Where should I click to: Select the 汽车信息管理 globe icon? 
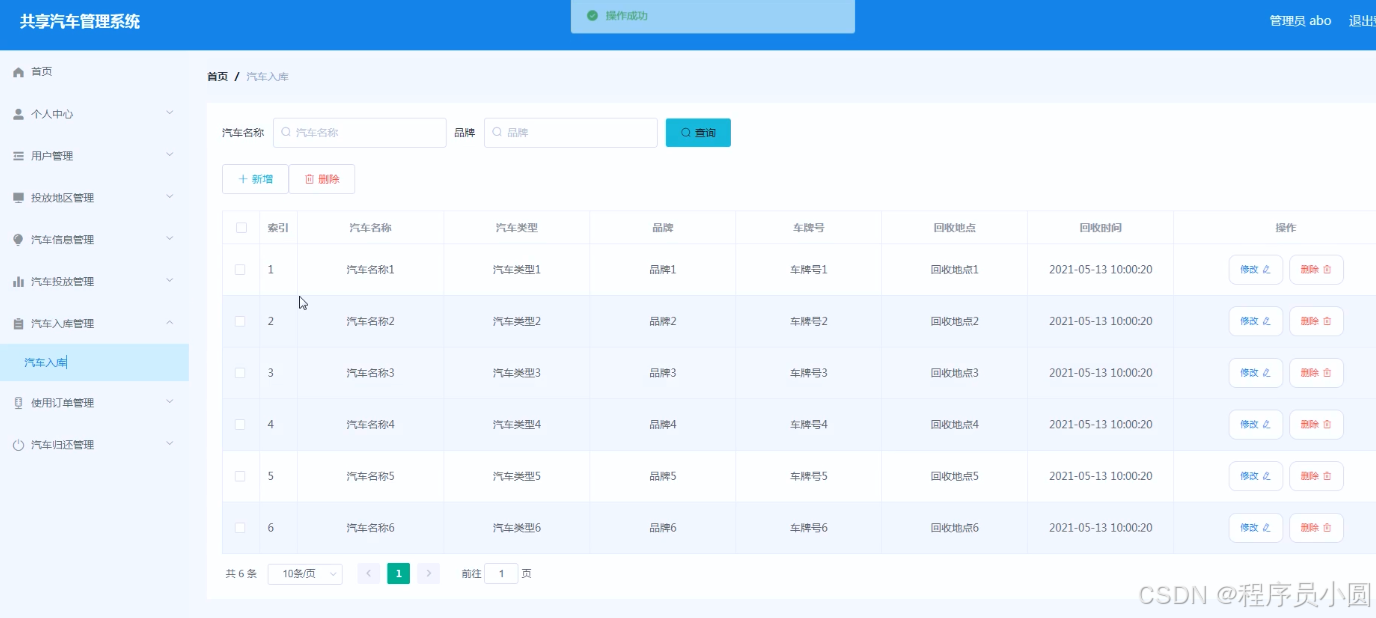[x=18, y=238]
